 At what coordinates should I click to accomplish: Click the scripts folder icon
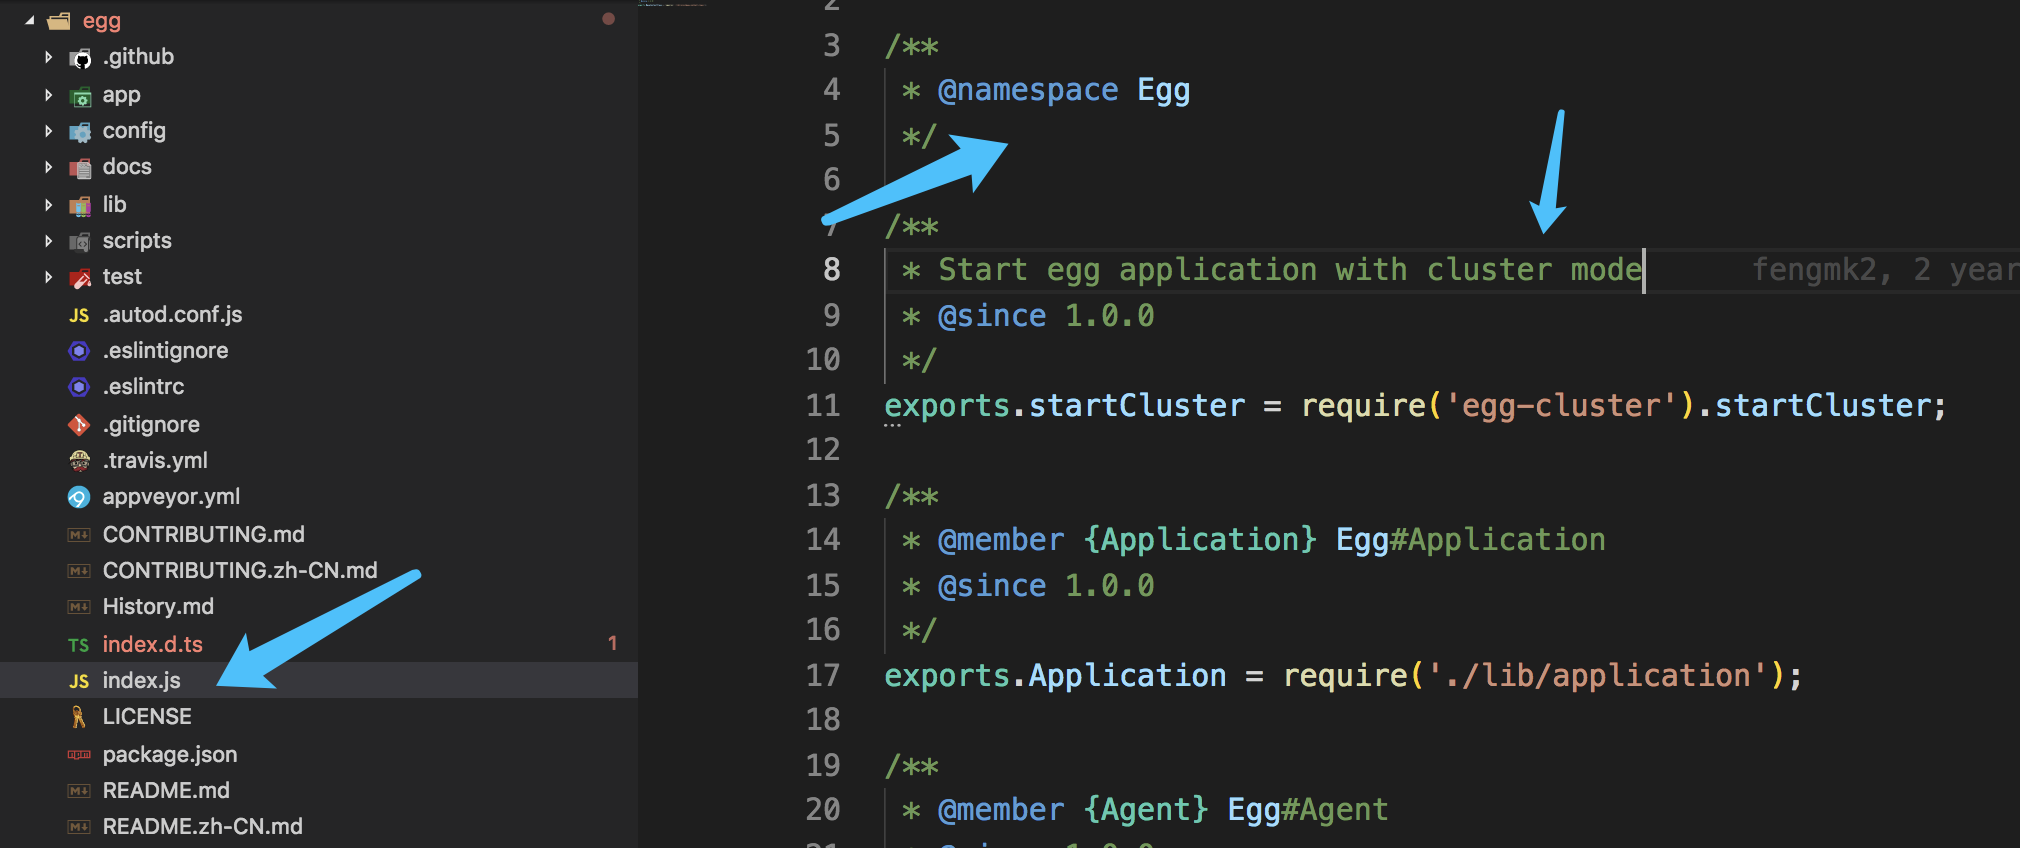coord(79,242)
